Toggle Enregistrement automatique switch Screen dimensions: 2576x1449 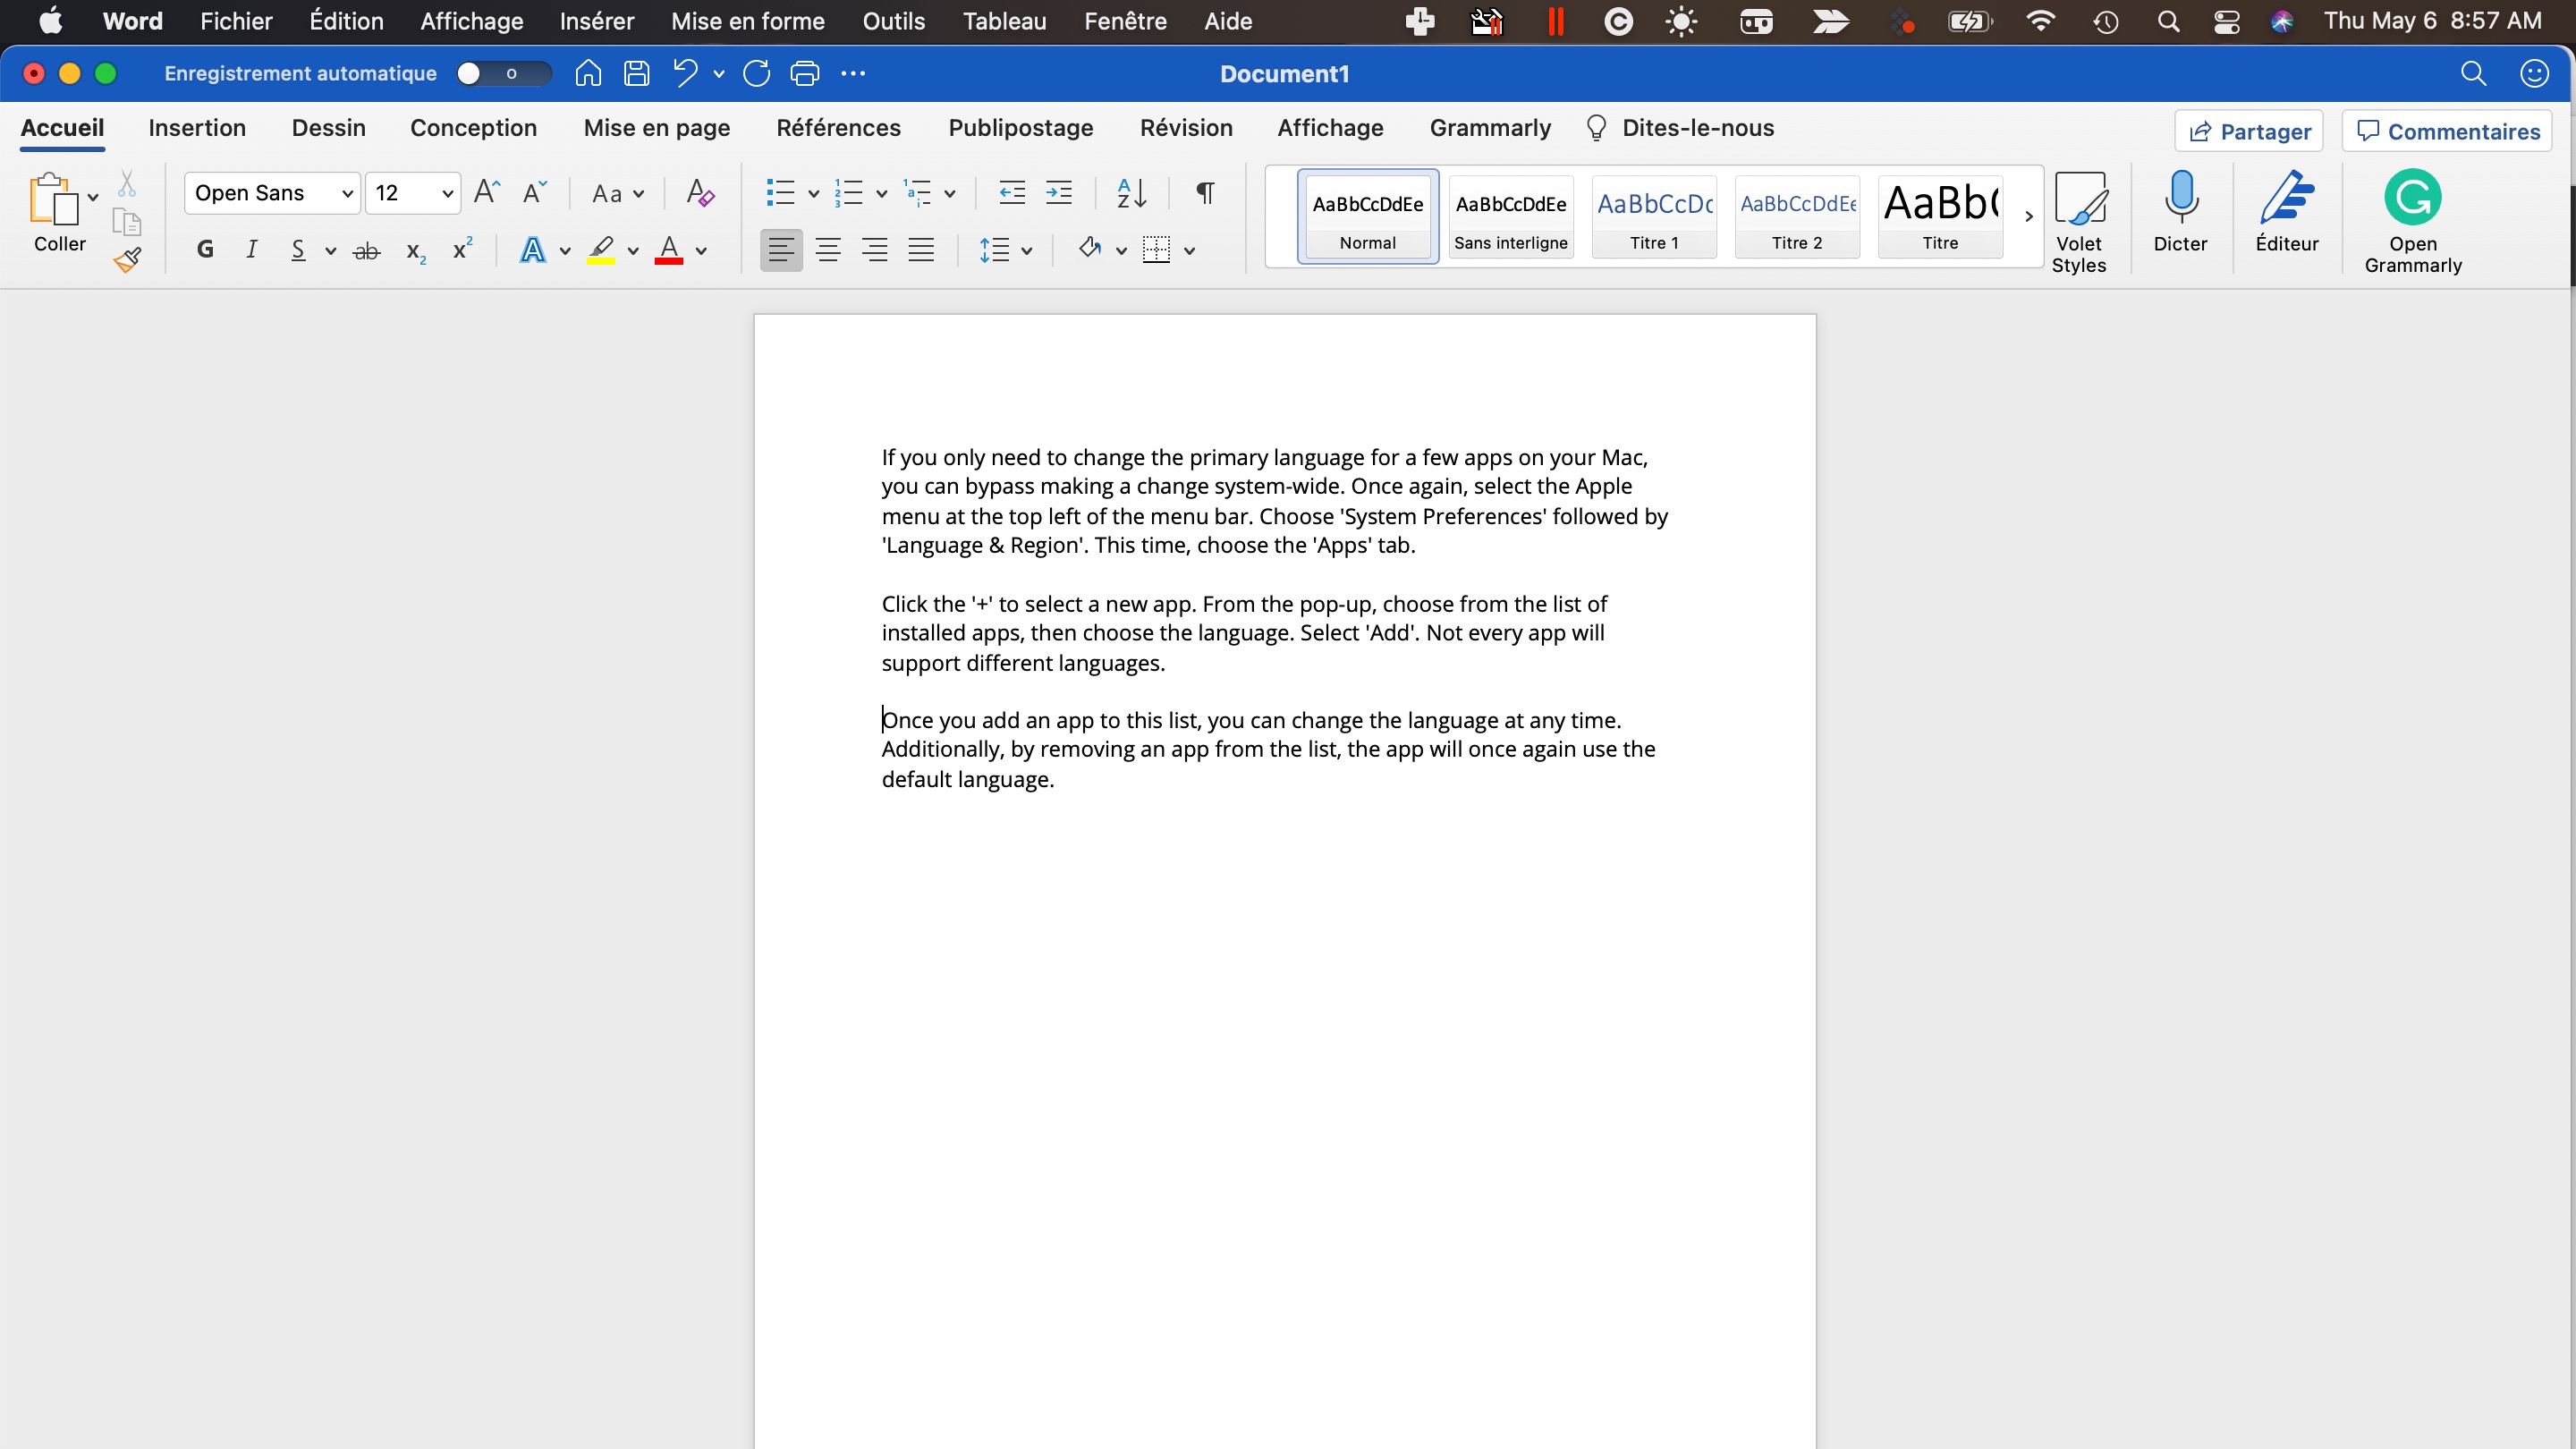[x=503, y=73]
